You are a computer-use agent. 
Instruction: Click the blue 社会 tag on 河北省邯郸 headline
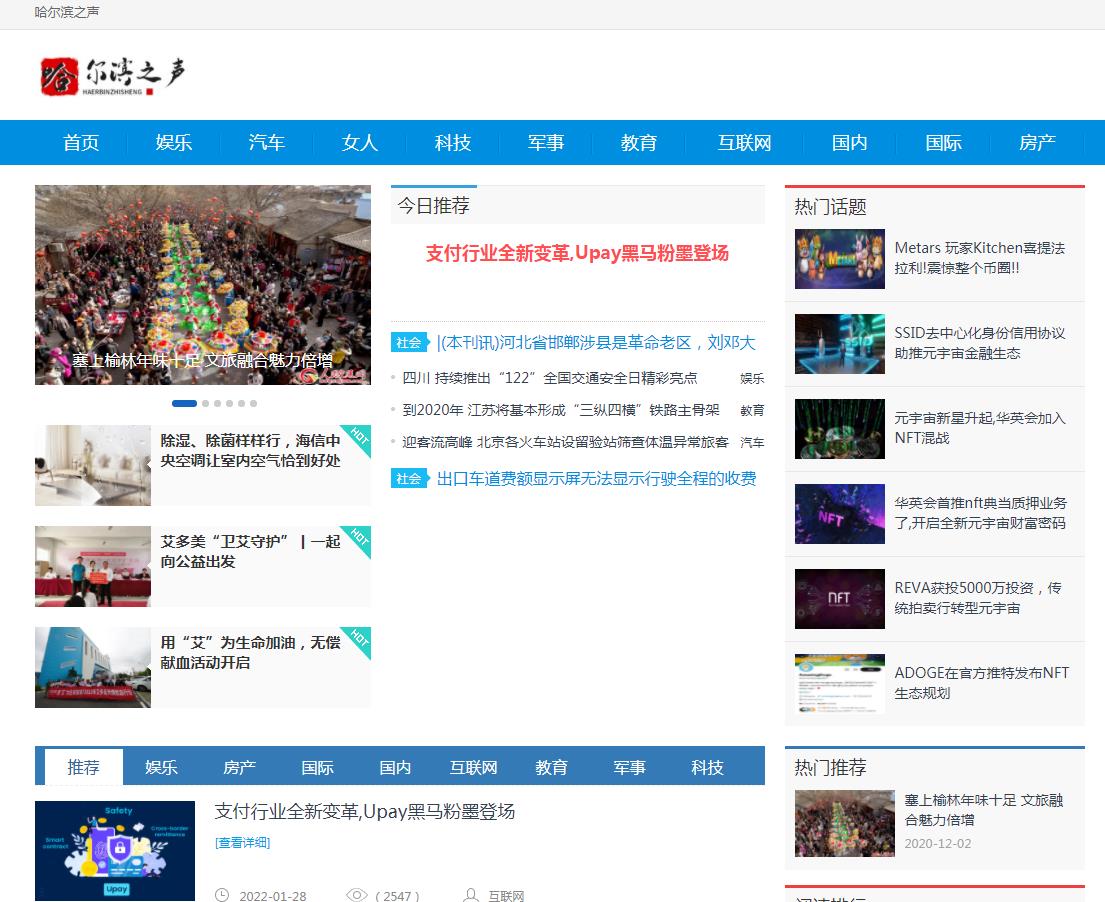[409, 342]
